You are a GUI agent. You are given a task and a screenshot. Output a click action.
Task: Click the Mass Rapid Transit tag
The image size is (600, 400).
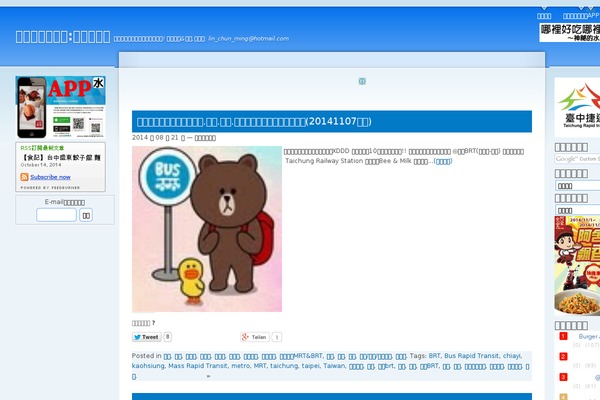click(x=198, y=366)
